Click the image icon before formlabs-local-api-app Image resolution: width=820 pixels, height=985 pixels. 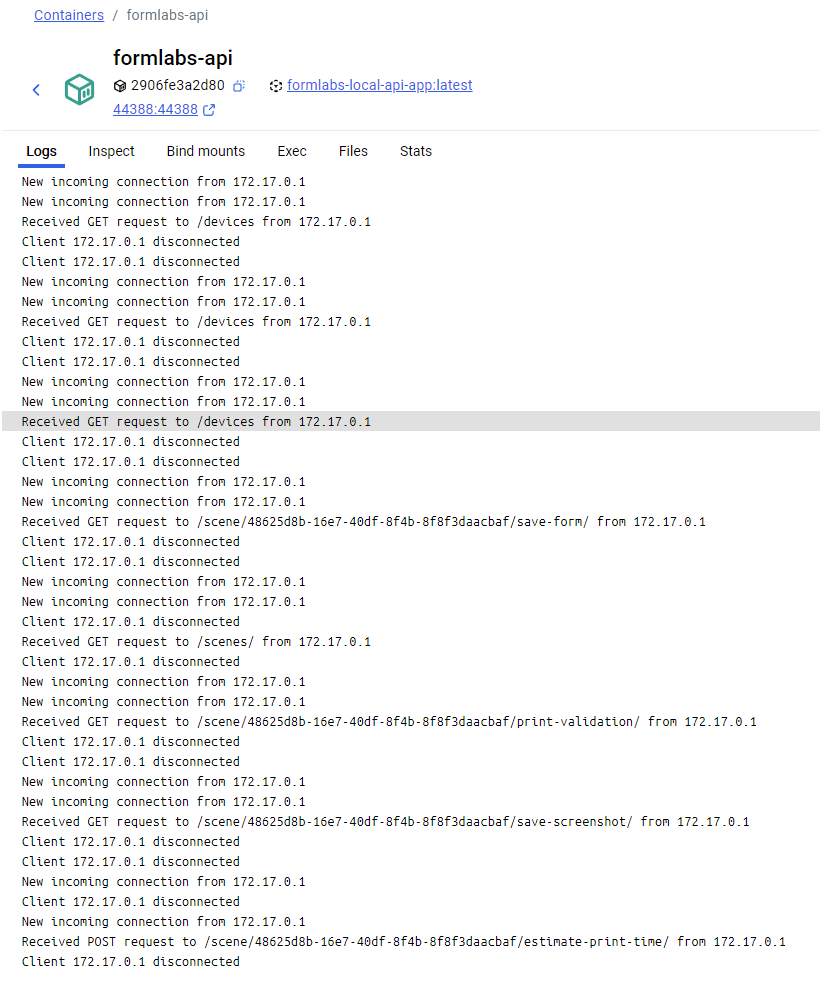pyautogui.click(x=275, y=86)
